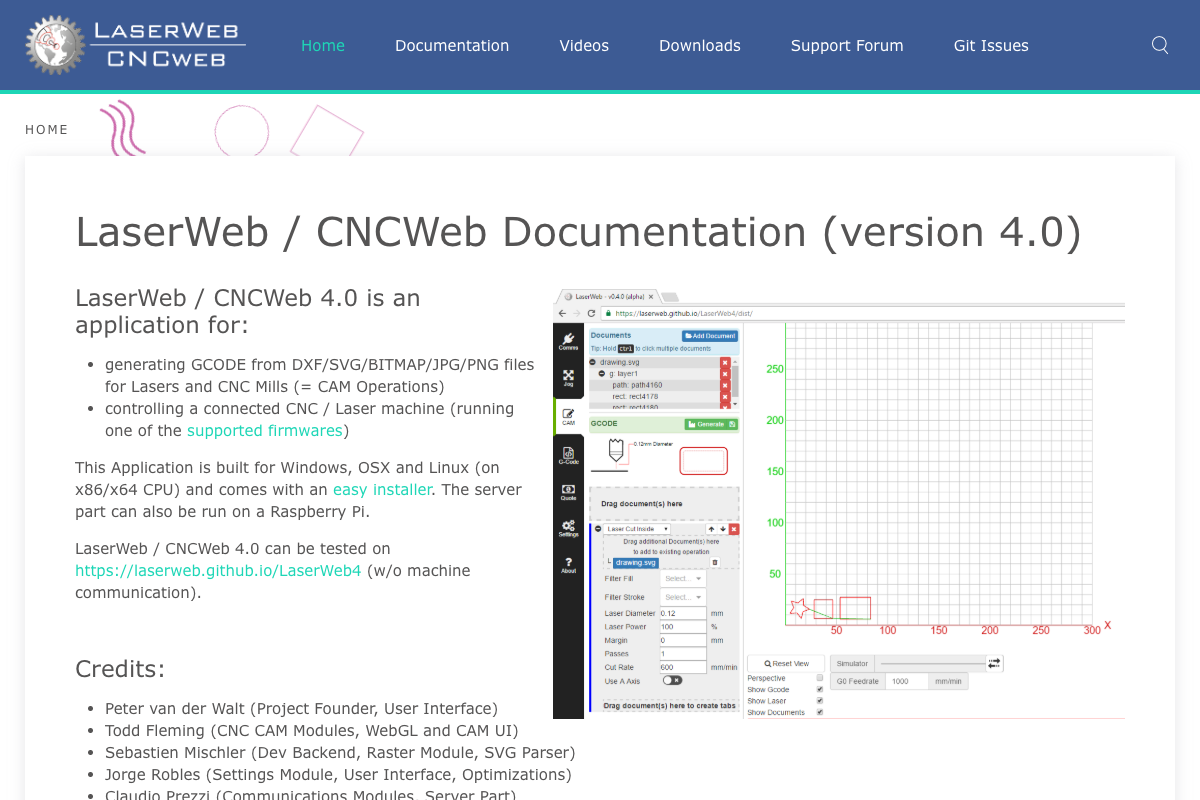Adjust the Simulator slider track
1200x800 pixels.
[932, 663]
